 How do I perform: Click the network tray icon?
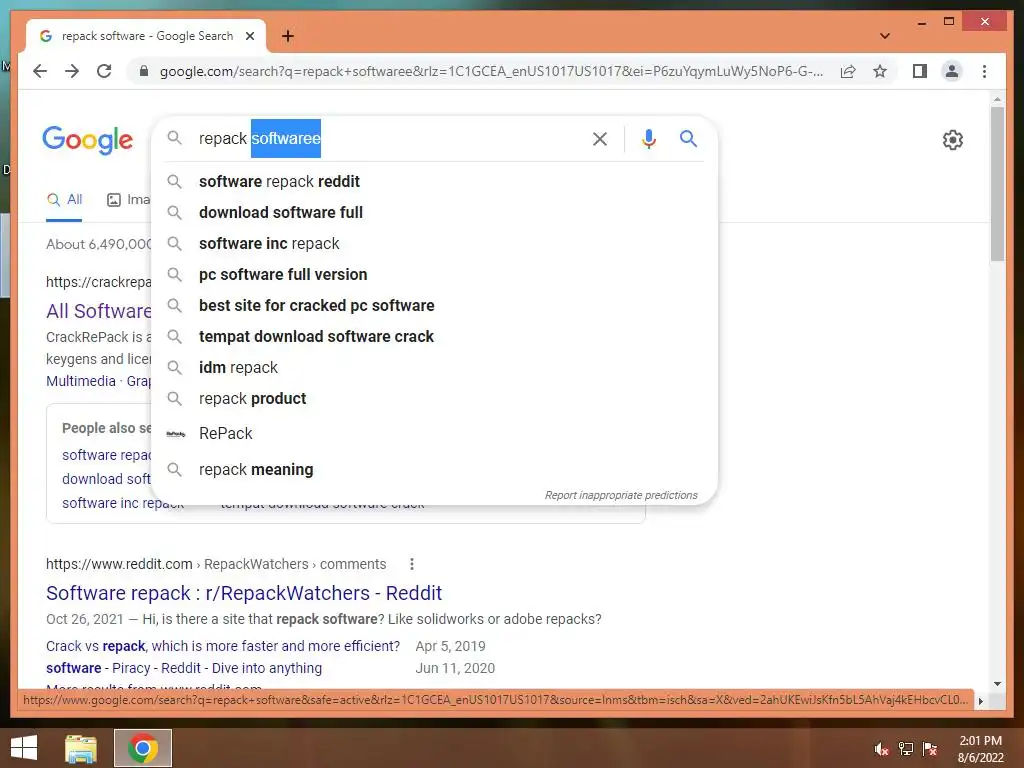click(x=906, y=748)
